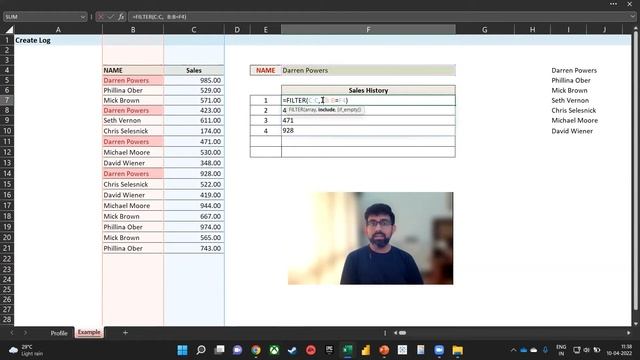Open Power BI from the taskbar
The image size is (640, 360).
click(366, 350)
